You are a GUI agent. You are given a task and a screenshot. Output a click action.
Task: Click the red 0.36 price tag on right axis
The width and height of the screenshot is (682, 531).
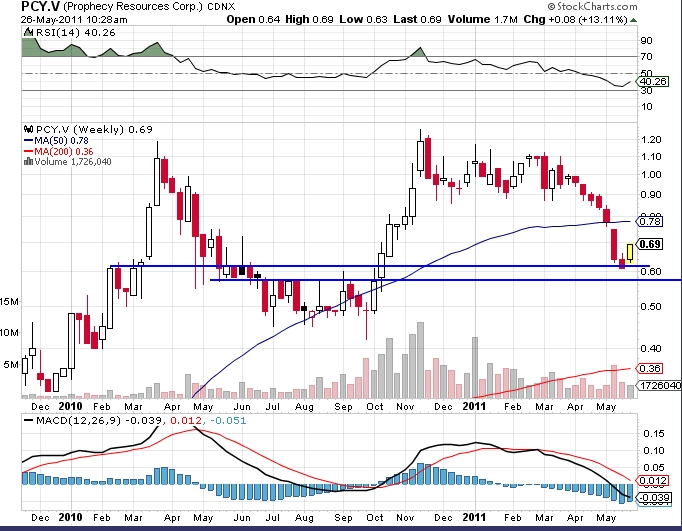650,369
